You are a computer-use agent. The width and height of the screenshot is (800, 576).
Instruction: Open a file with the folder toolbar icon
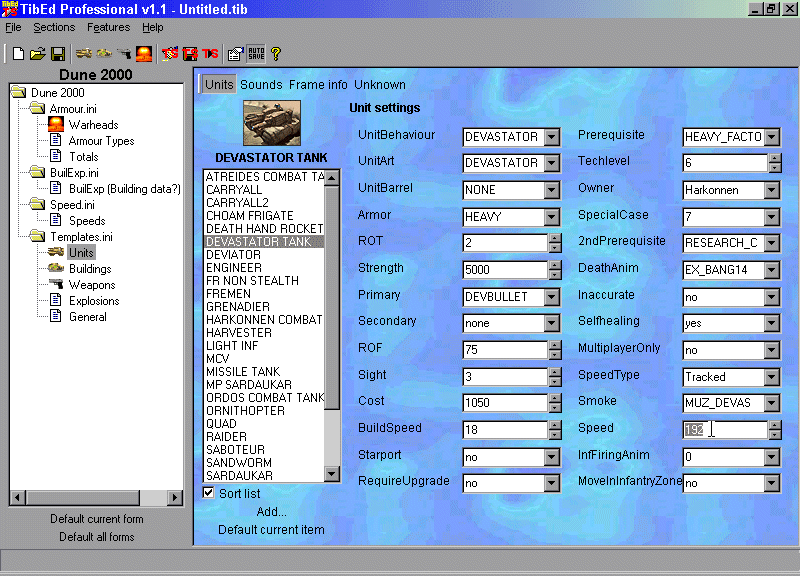click(x=37, y=54)
